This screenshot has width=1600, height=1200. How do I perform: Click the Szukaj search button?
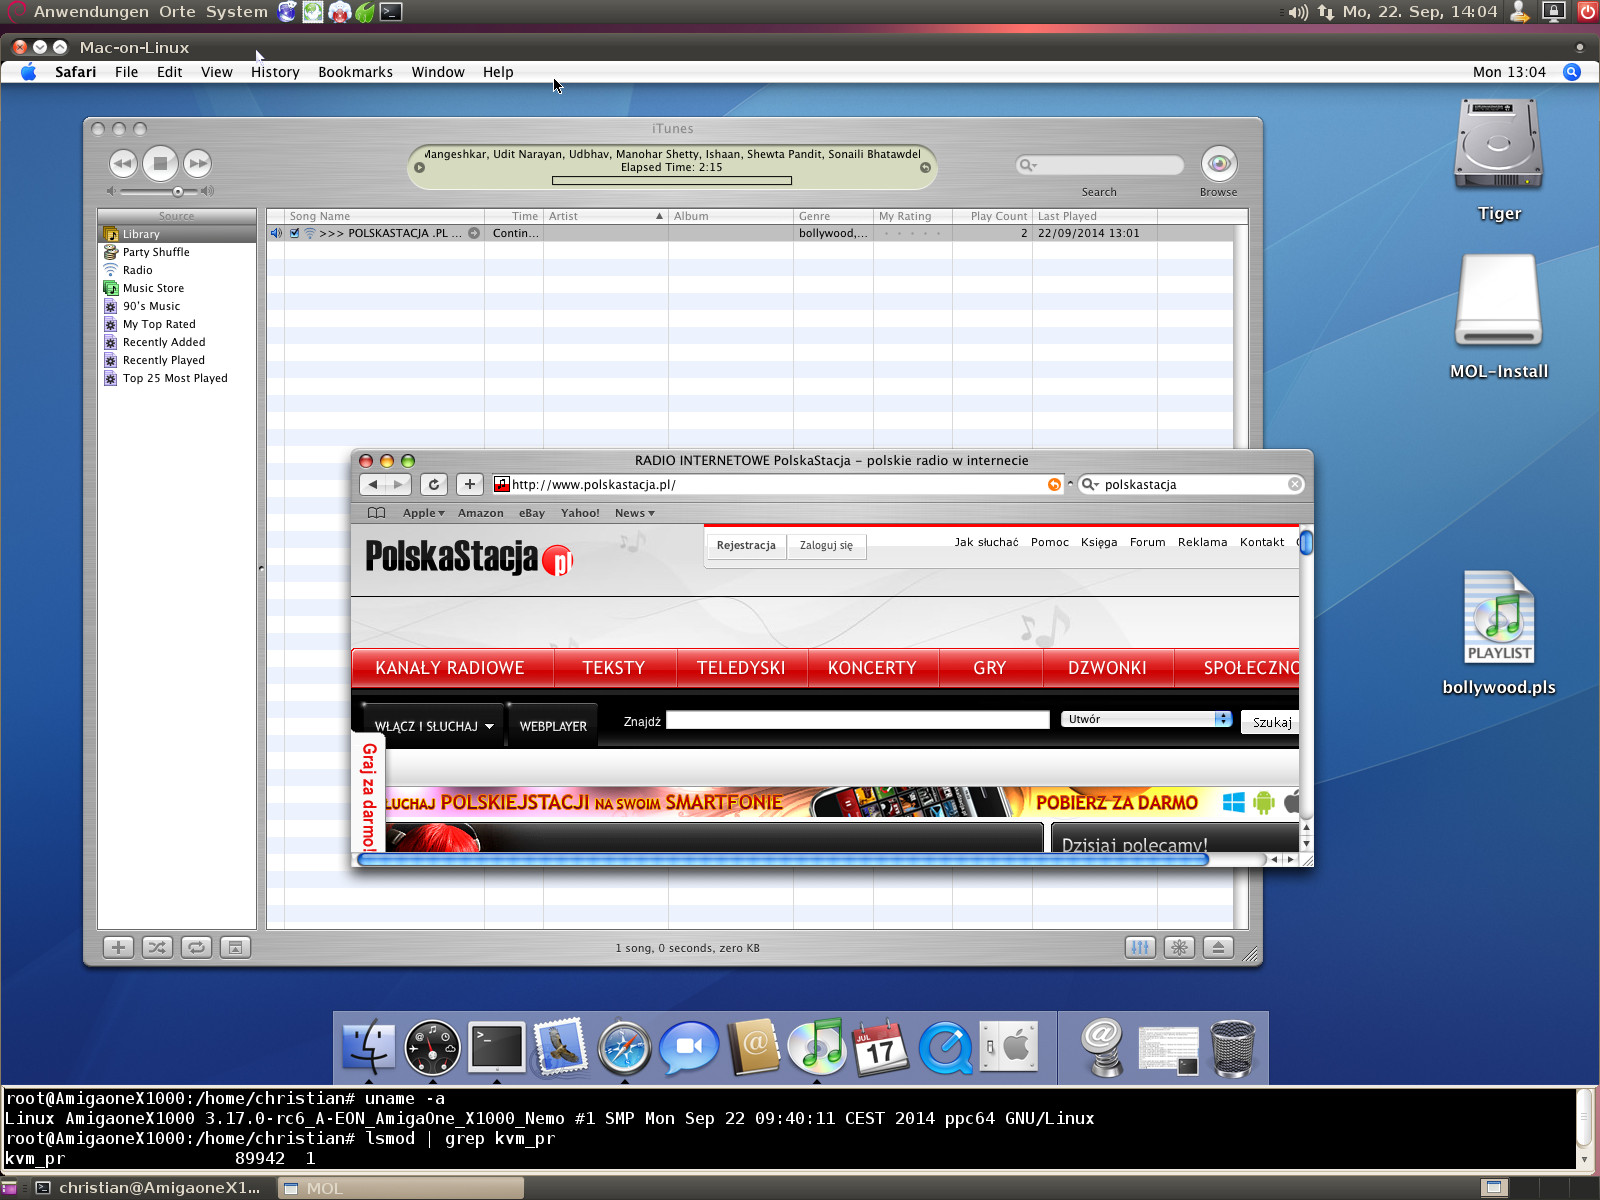[x=1271, y=722]
